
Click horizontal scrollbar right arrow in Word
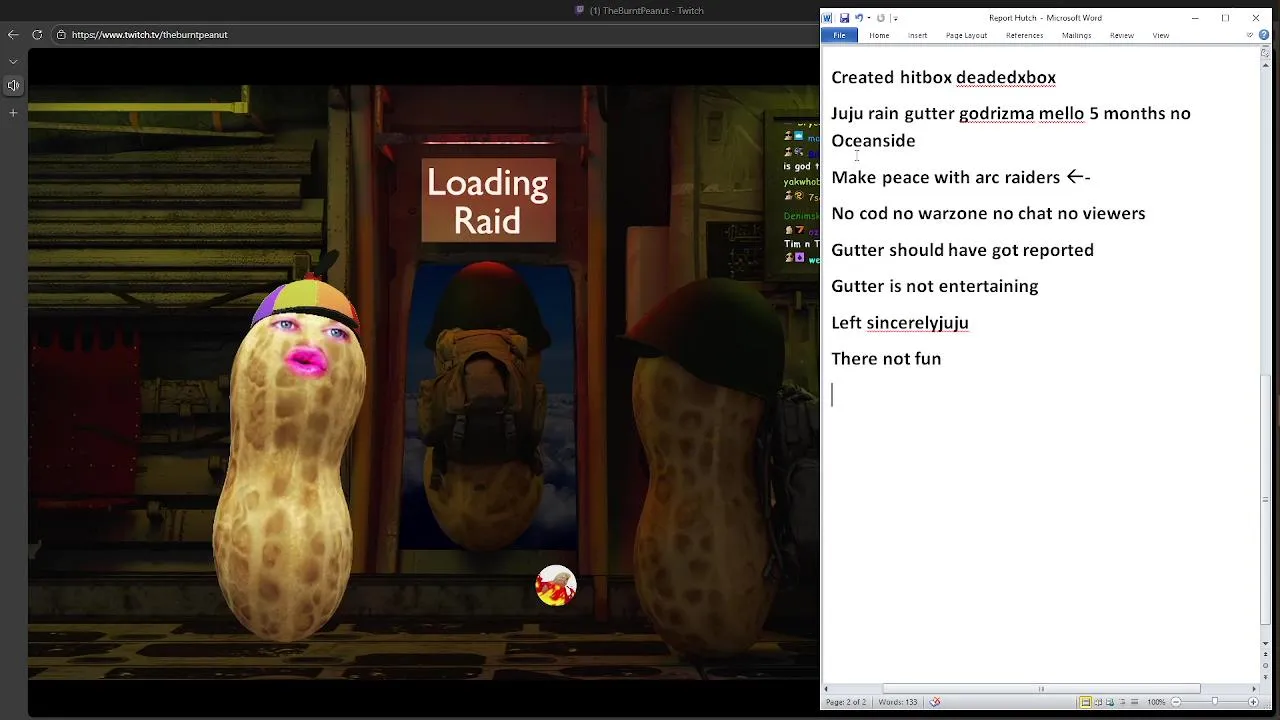[x=1254, y=688]
